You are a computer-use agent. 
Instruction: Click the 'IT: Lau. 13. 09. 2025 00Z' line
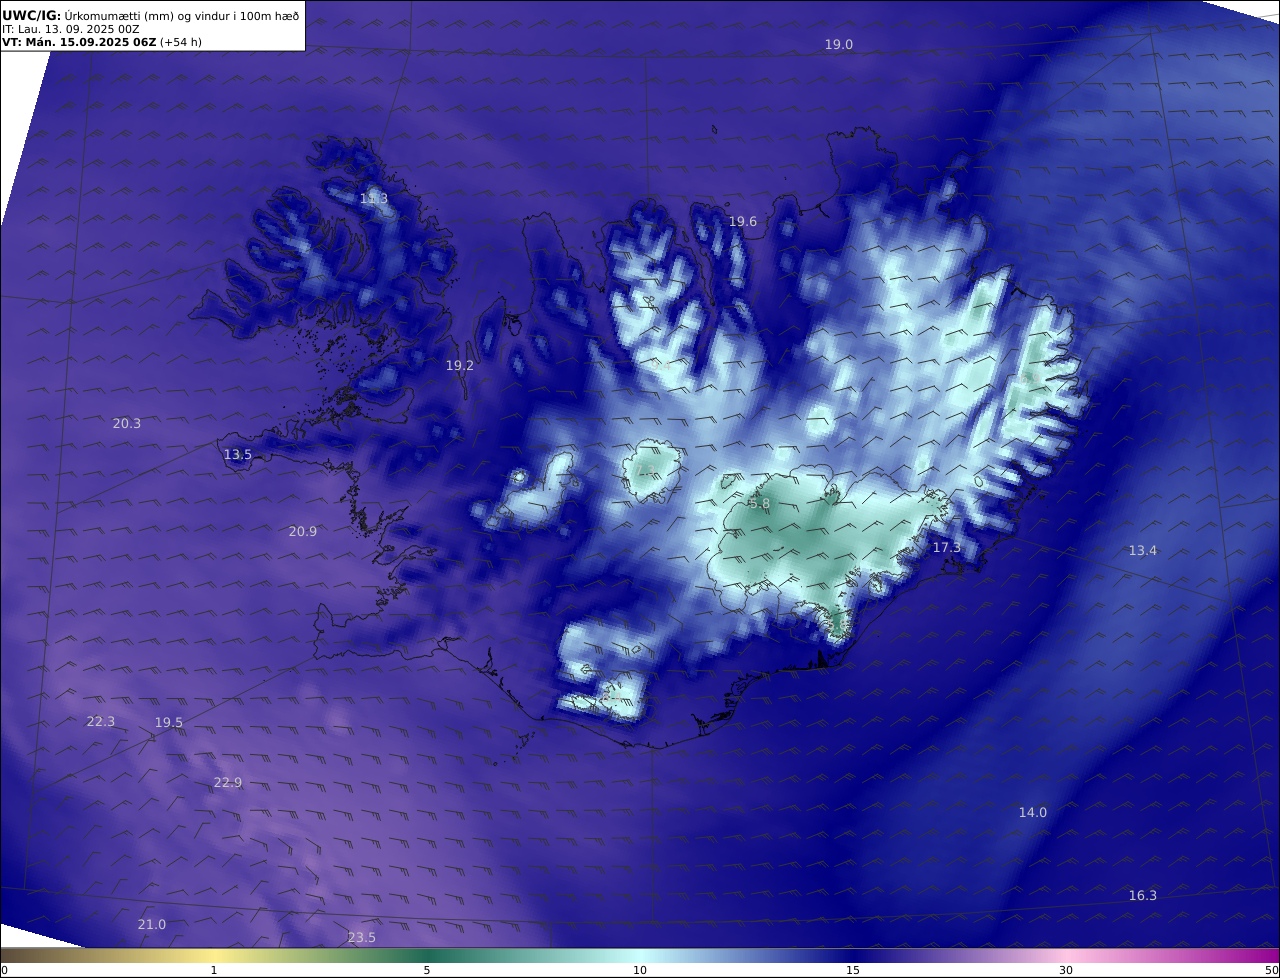click(x=71, y=29)
